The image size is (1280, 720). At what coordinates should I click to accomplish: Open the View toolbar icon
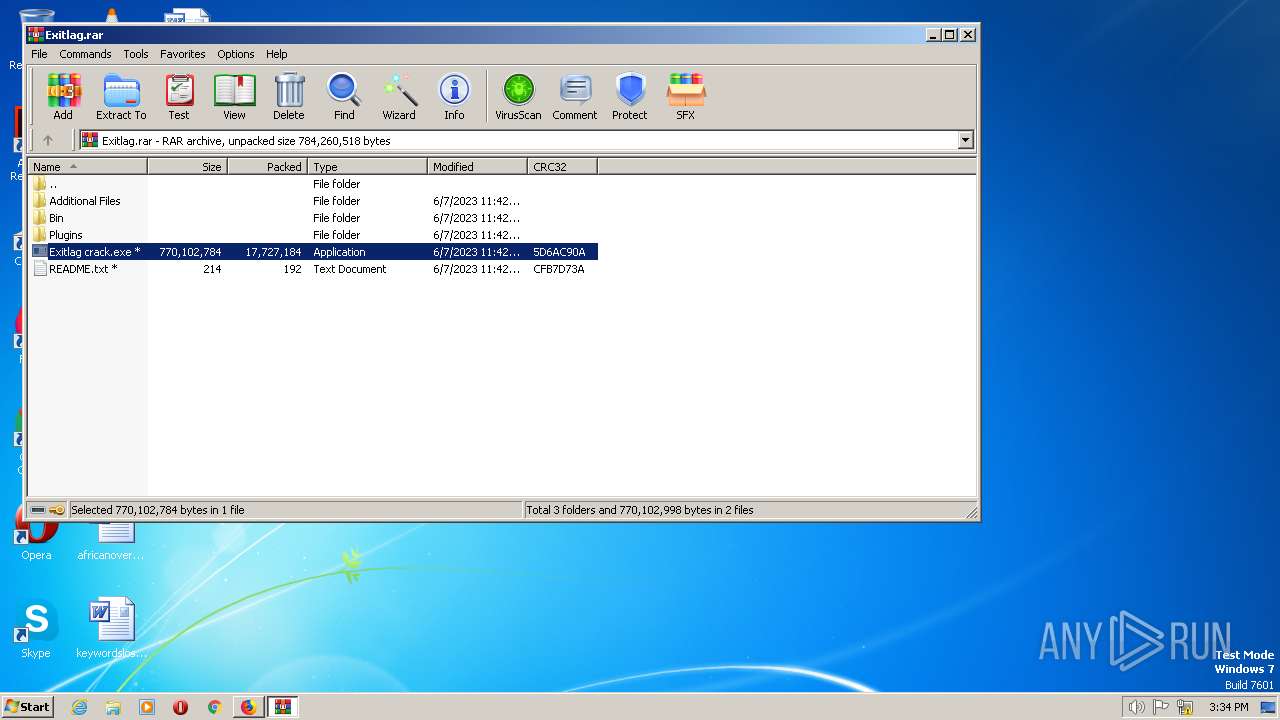[x=234, y=97]
